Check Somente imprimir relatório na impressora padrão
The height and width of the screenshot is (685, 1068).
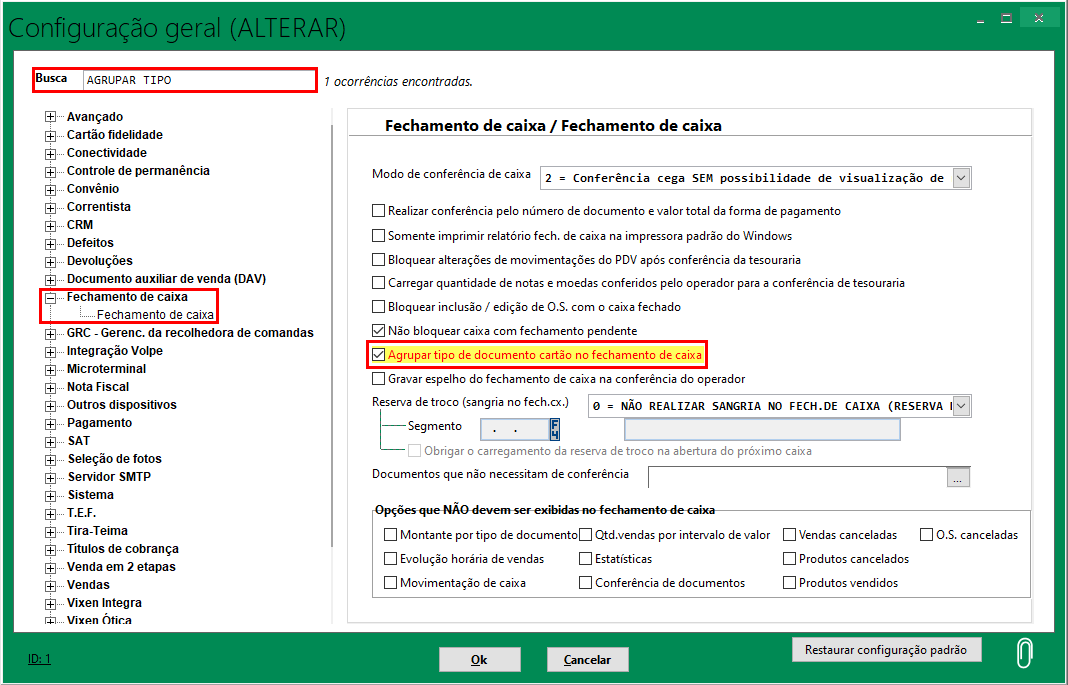pyautogui.click(x=378, y=236)
